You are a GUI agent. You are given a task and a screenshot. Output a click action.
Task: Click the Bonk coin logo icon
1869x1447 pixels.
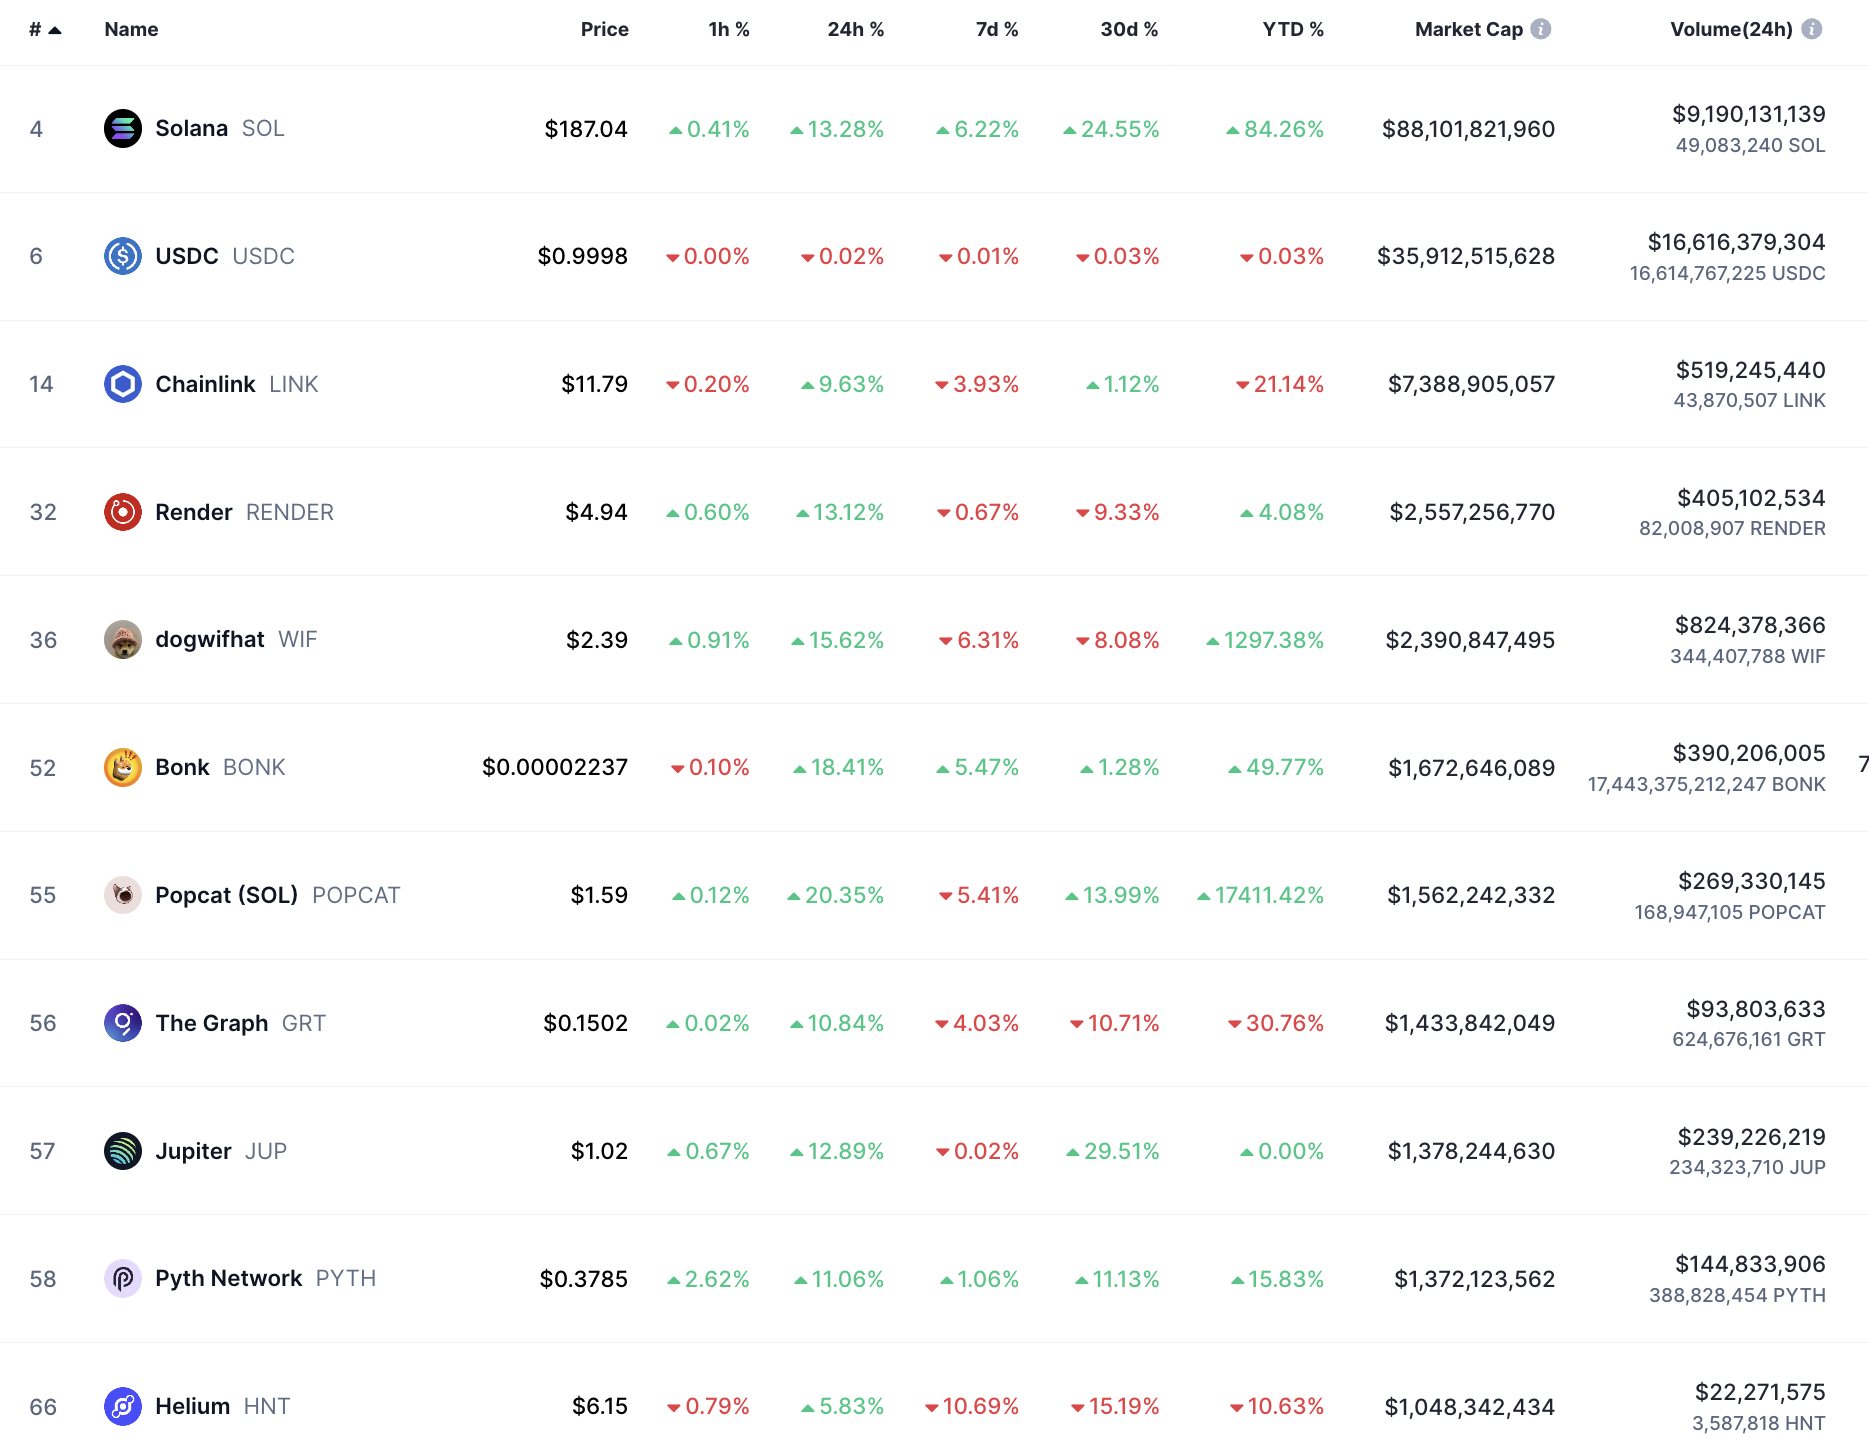click(122, 768)
